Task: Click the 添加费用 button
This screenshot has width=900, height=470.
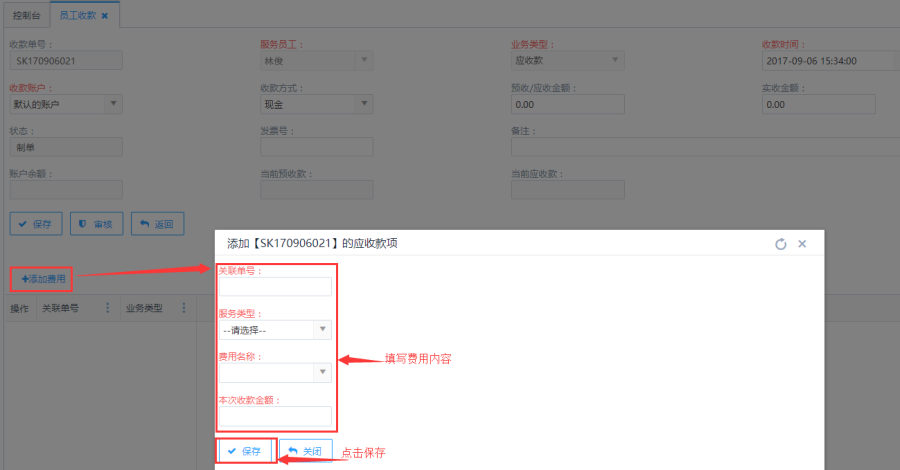Action: coord(42,279)
